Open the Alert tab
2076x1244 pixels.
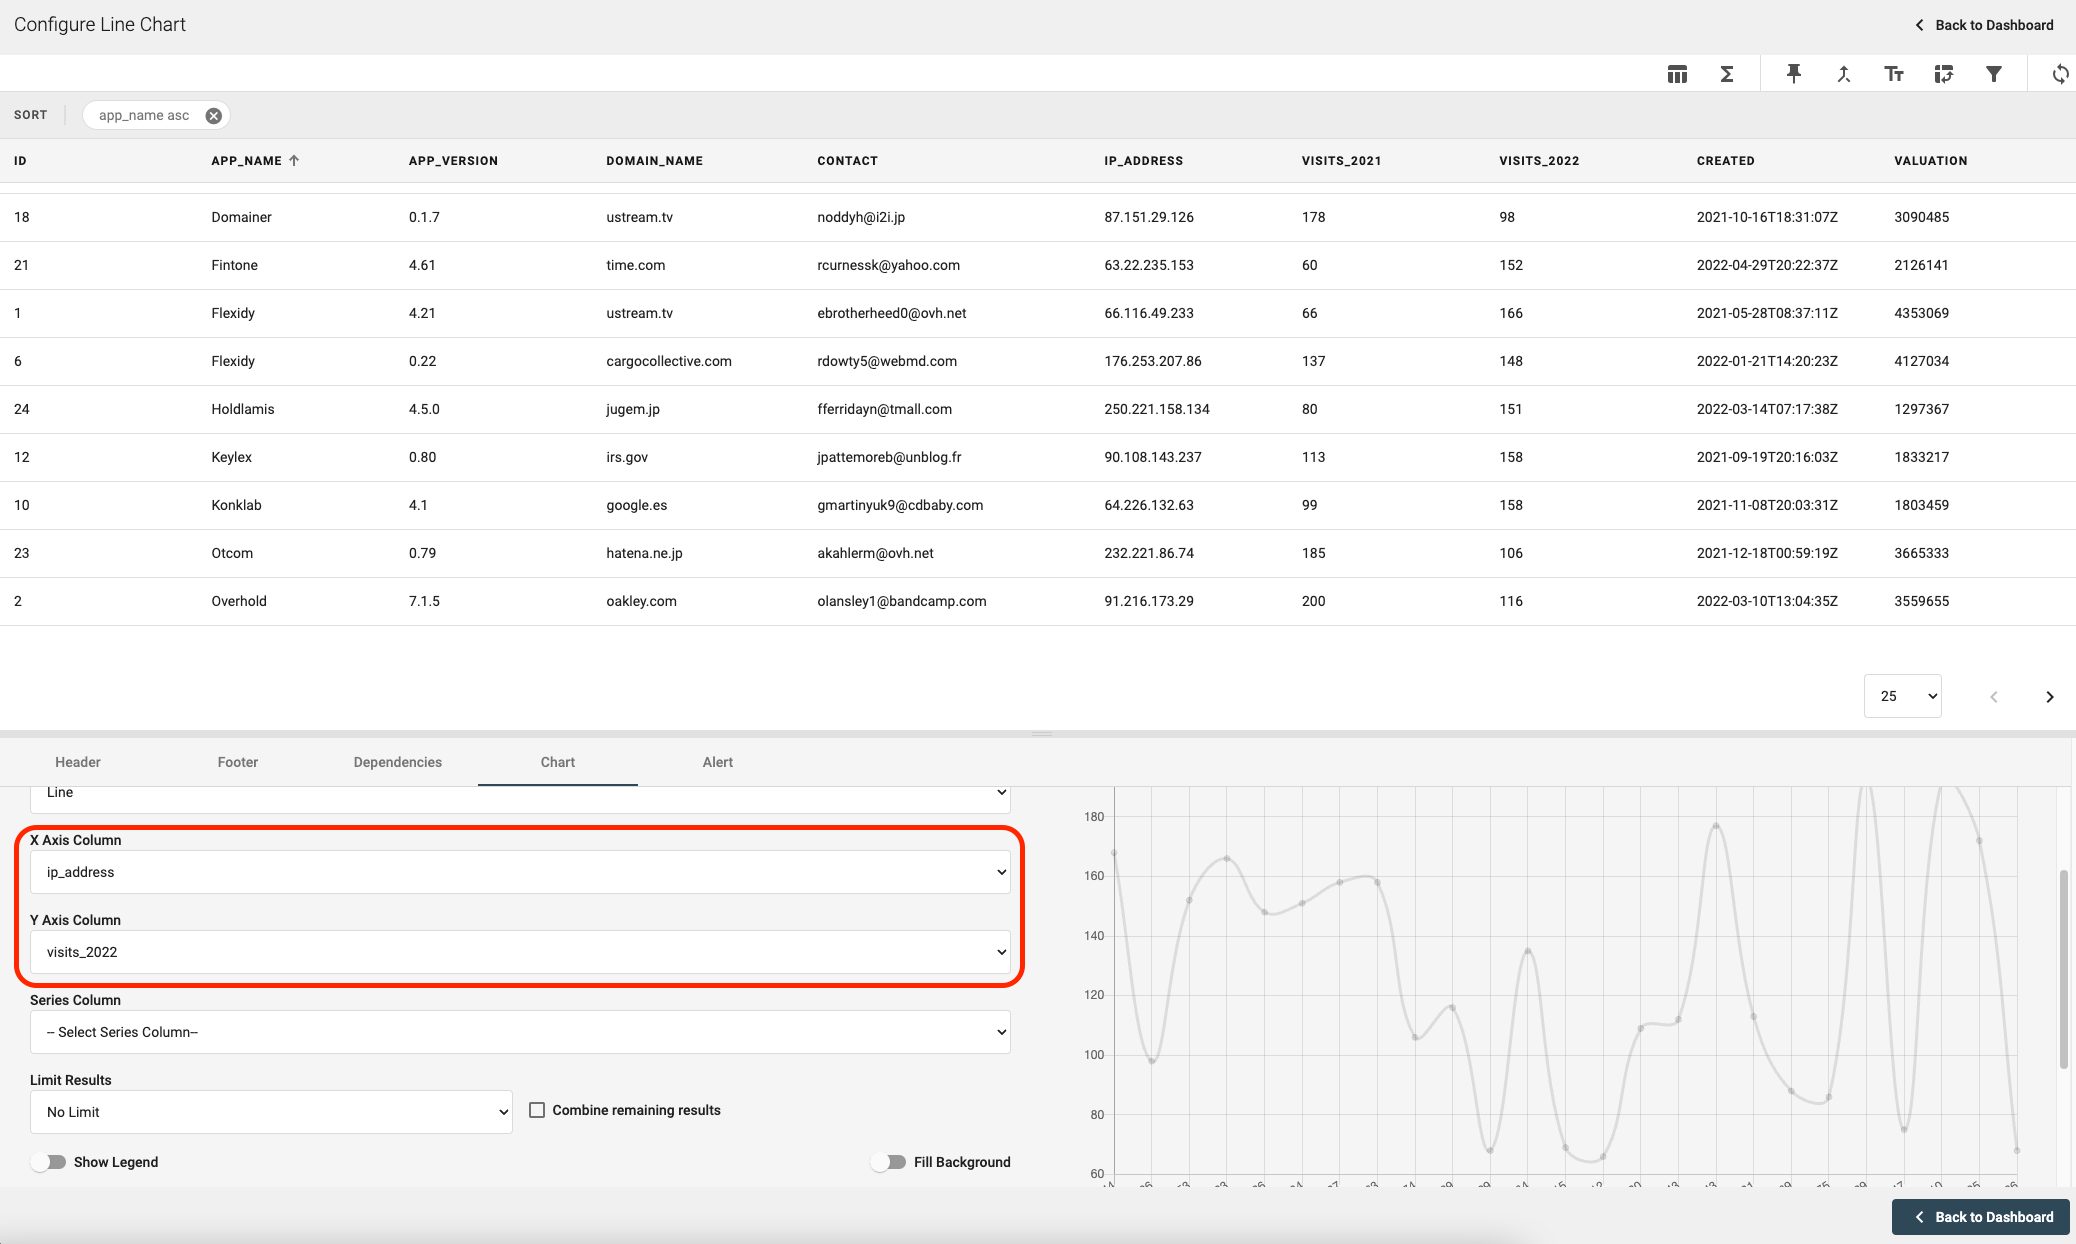(x=717, y=762)
